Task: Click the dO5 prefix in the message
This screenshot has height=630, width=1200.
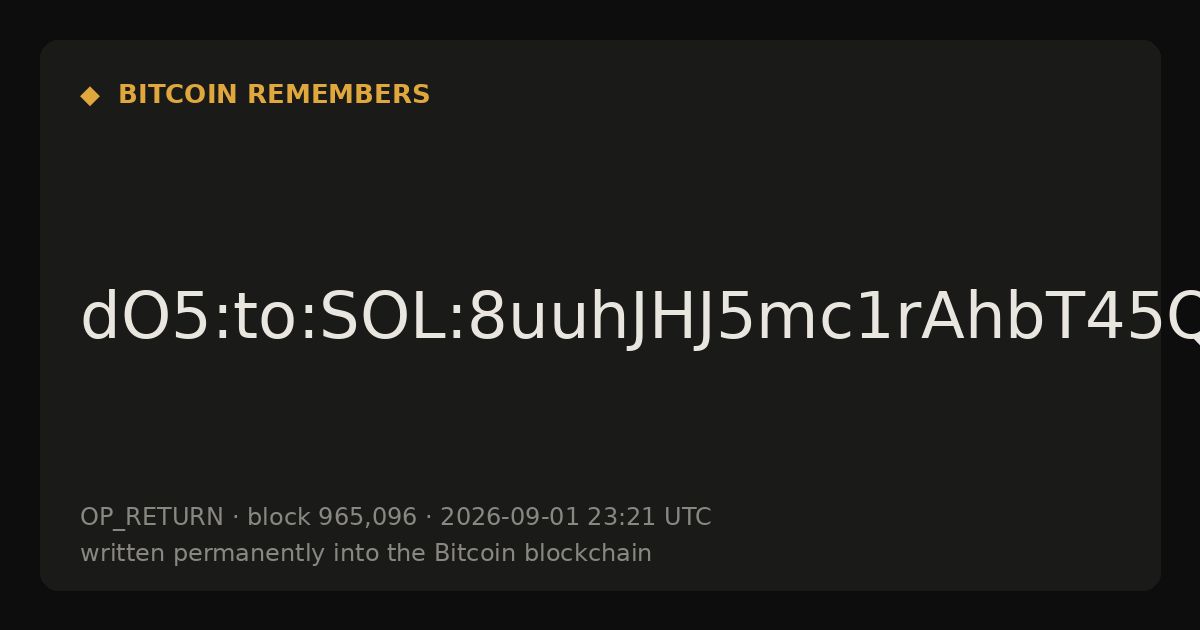Action: point(141,319)
